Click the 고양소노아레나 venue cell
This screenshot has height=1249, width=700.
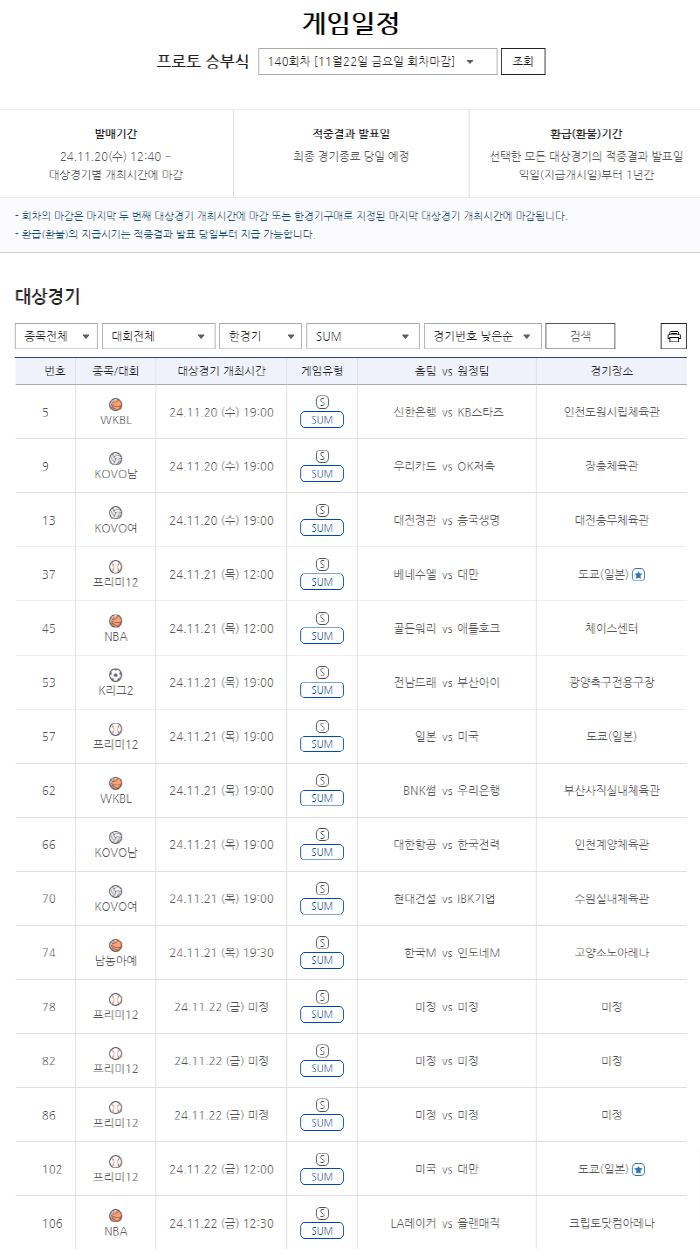(612, 952)
